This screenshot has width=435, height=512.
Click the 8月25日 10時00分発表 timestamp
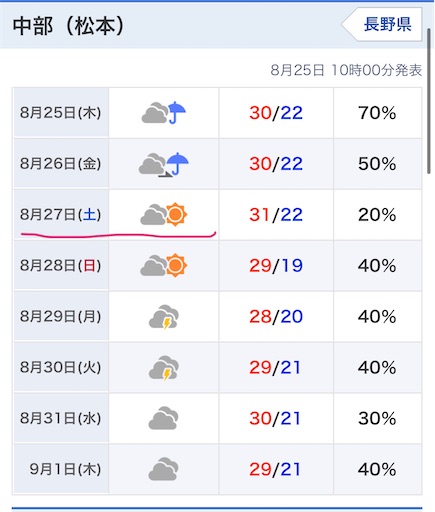click(346, 70)
